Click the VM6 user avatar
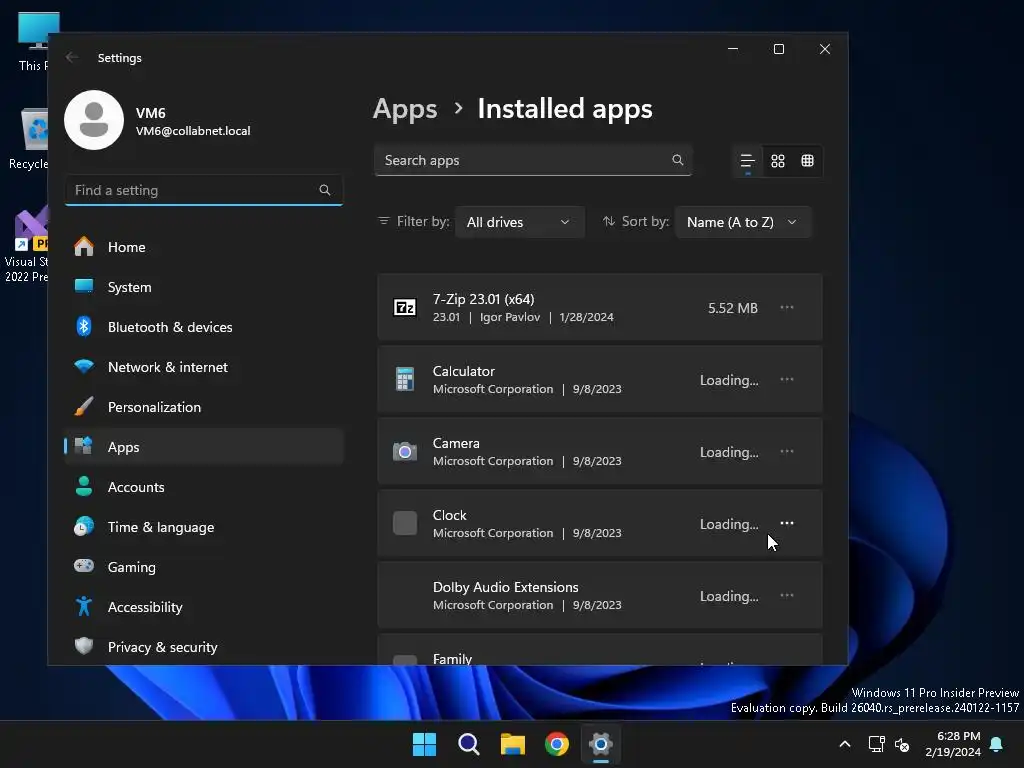This screenshot has width=1024, height=768. pos(94,120)
